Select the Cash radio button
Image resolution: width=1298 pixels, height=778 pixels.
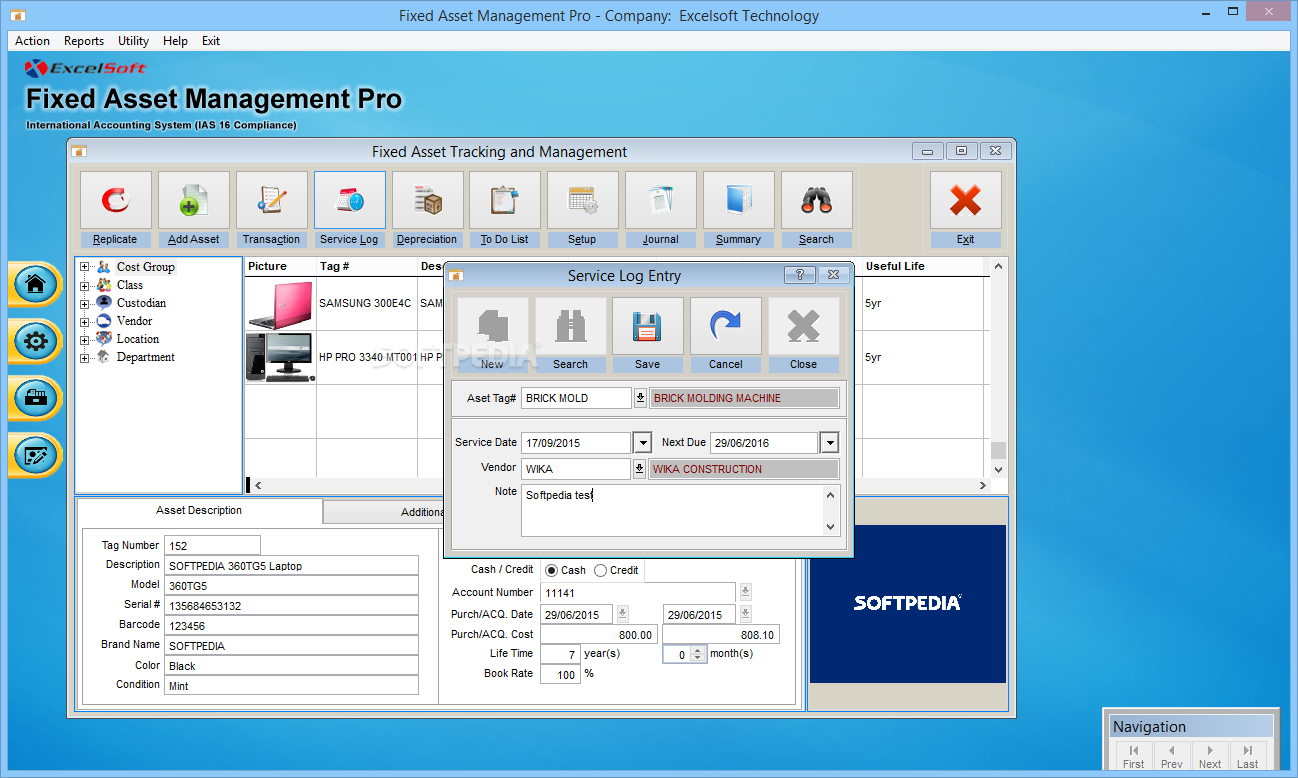point(552,570)
